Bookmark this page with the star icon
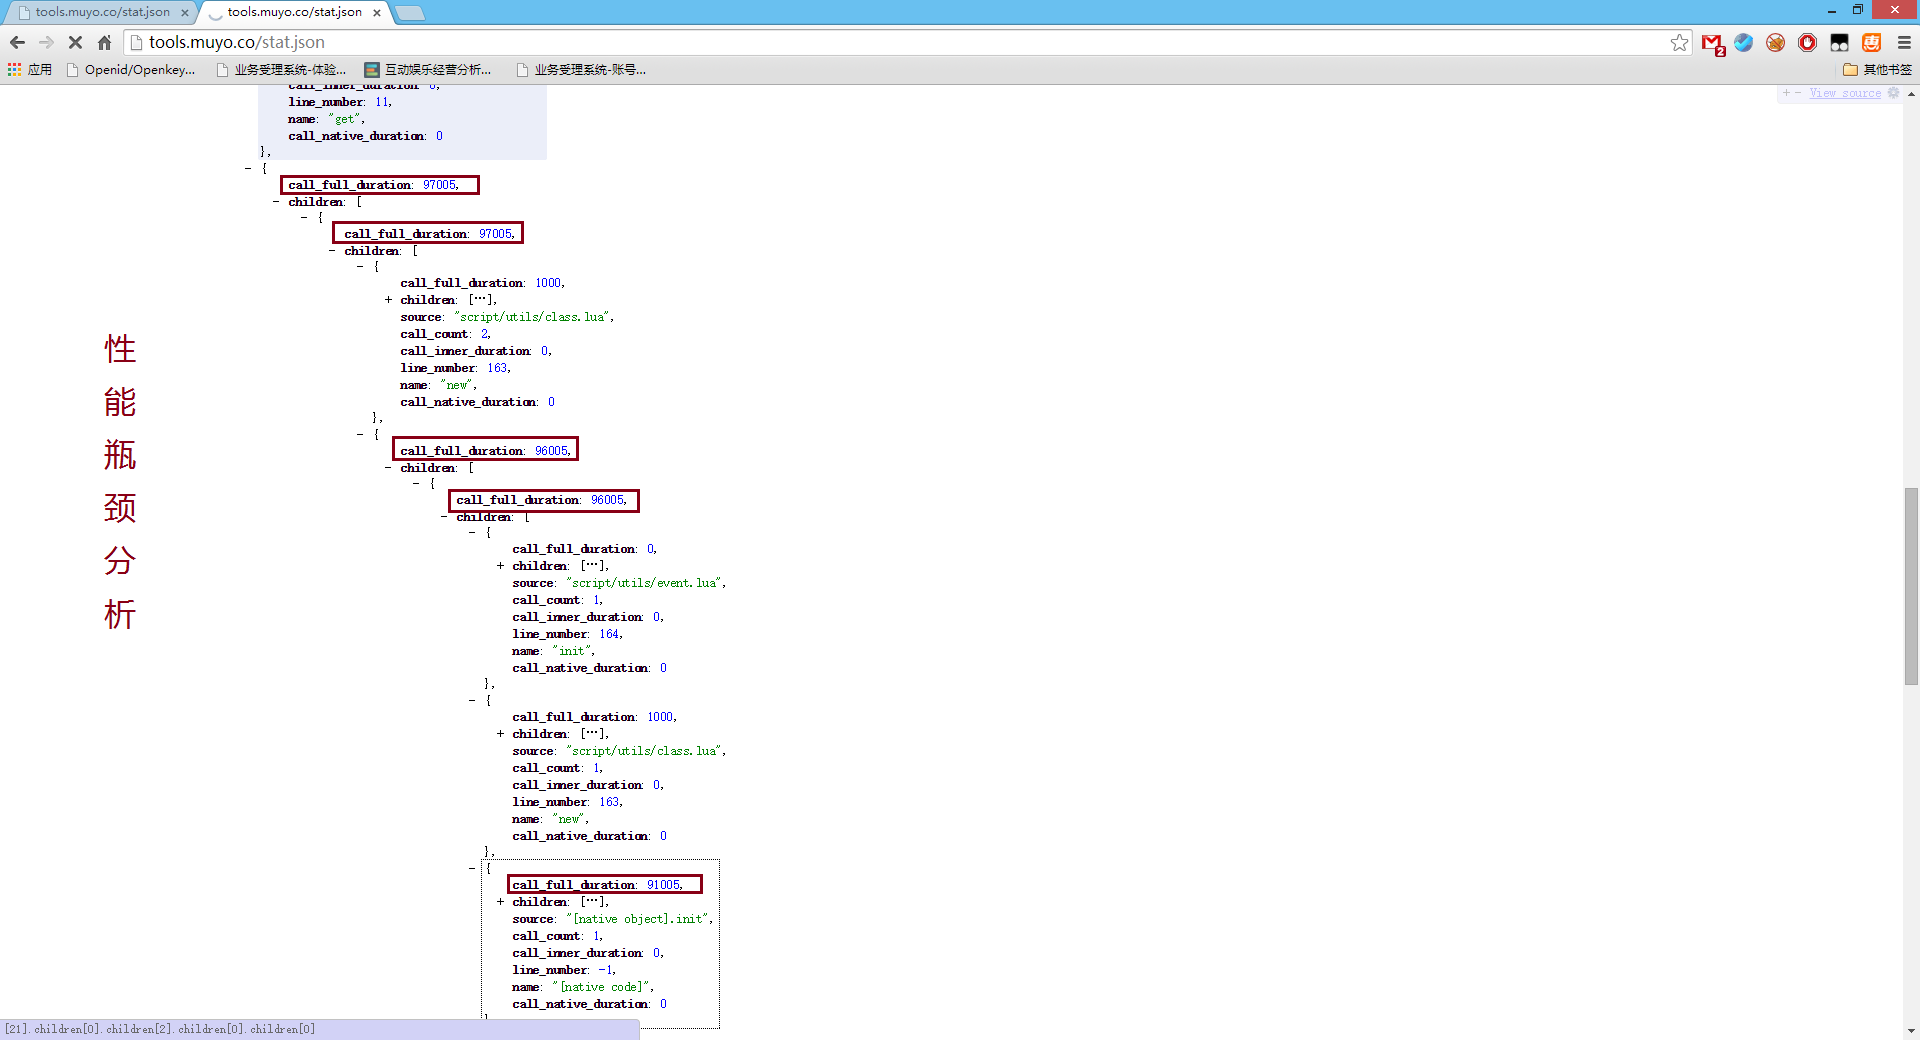Image resolution: width=1920 pixels, height=1040 pixels. pos(1679,42)
